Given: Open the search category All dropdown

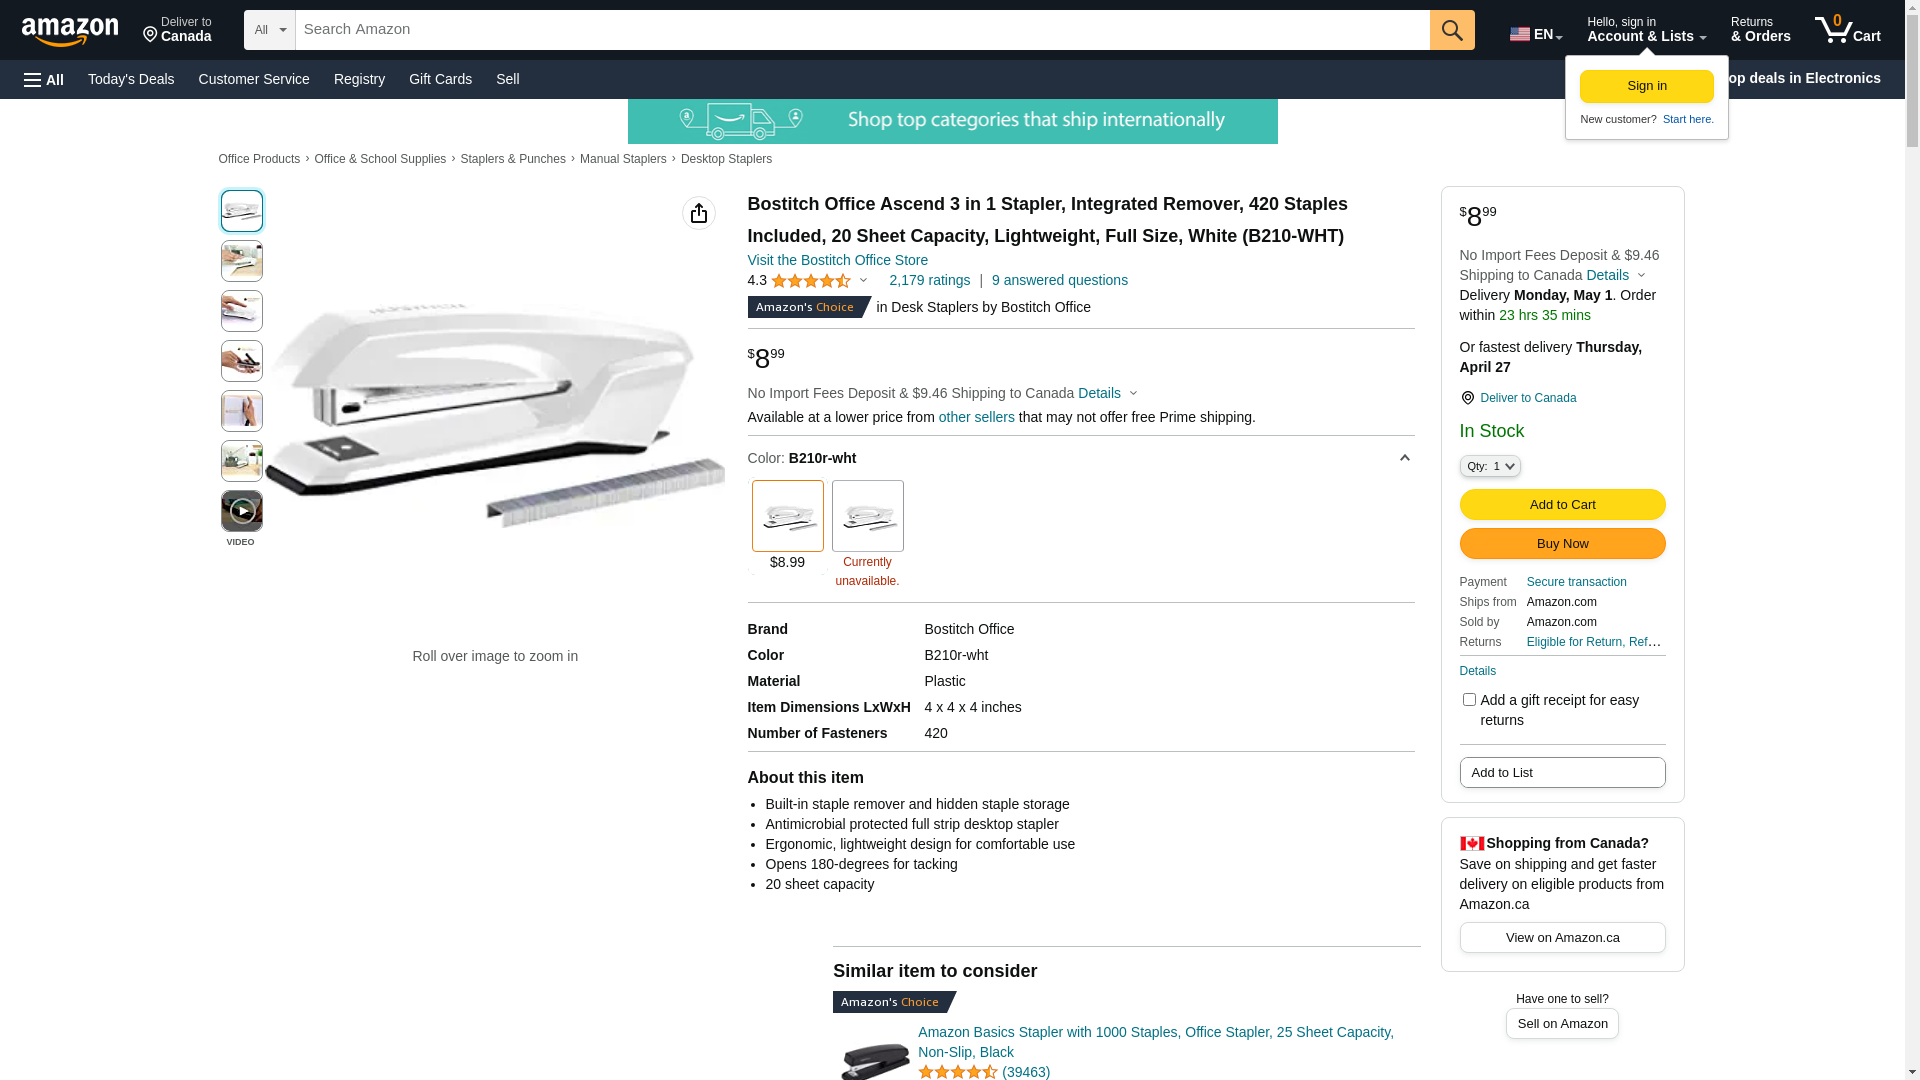Looking at the screenshot, I should click(x=270, y=30).
